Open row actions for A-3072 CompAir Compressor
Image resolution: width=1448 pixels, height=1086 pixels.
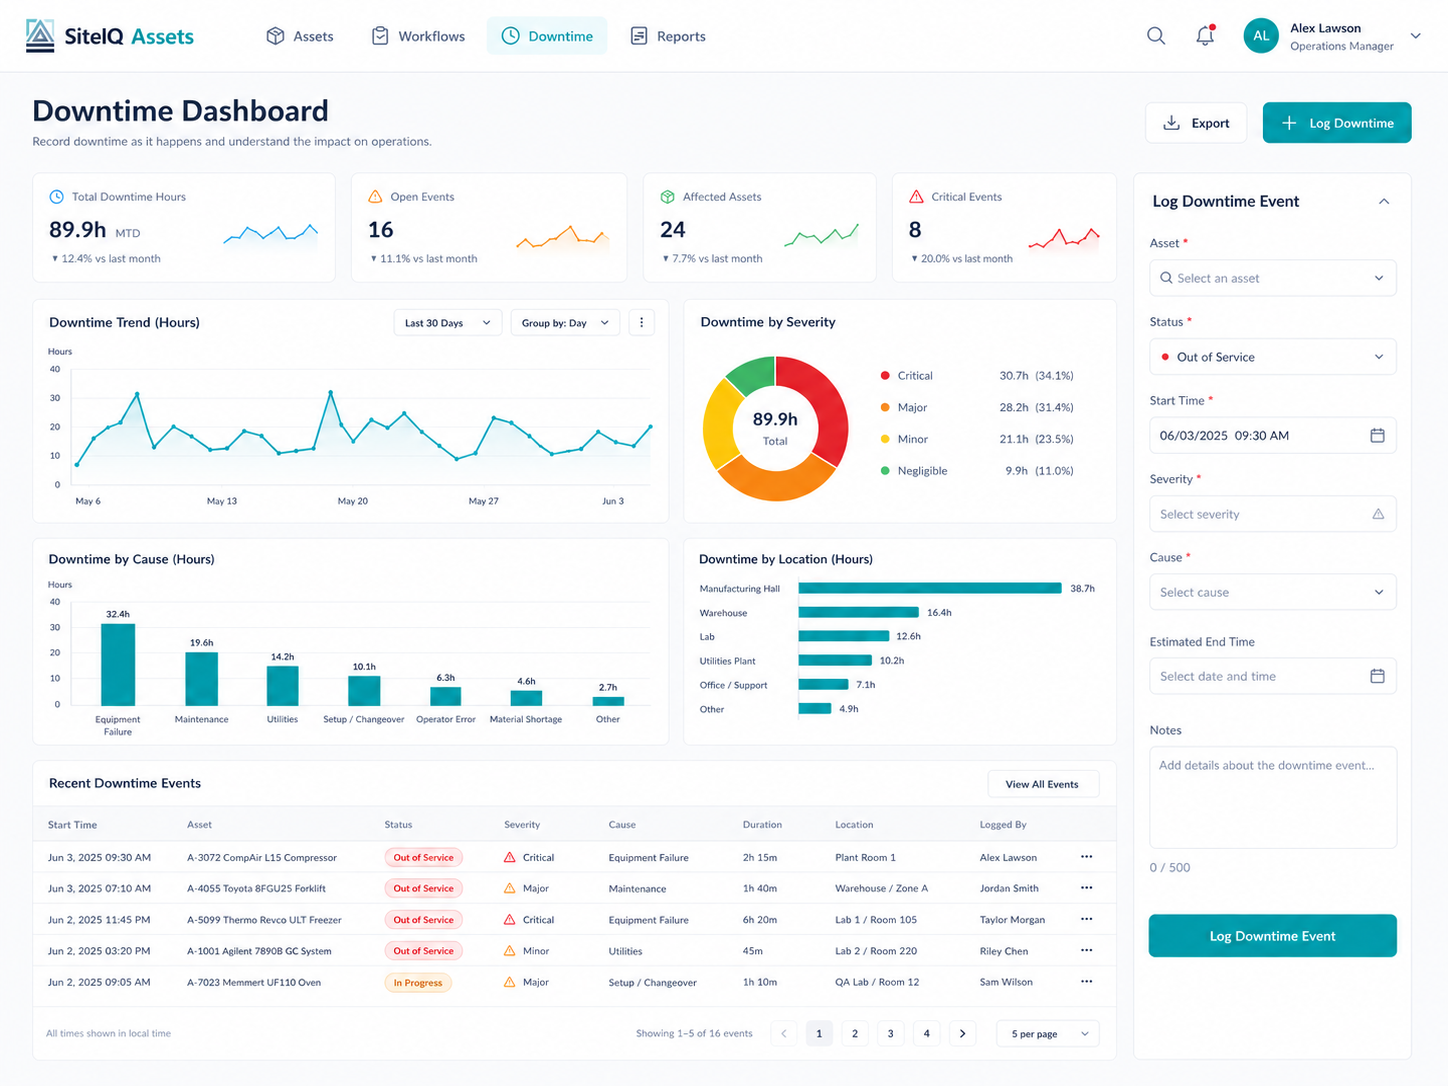coord(1086,857)
